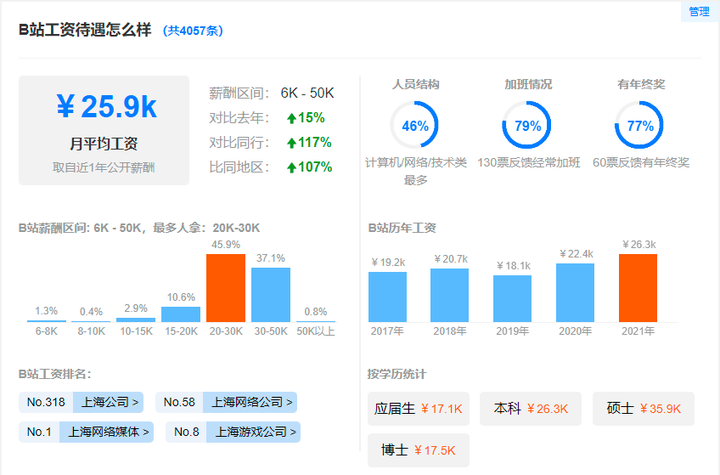Click the 2018年 yearly salary bar
This screenshot has height=475, width=720.
click(450, 295)
